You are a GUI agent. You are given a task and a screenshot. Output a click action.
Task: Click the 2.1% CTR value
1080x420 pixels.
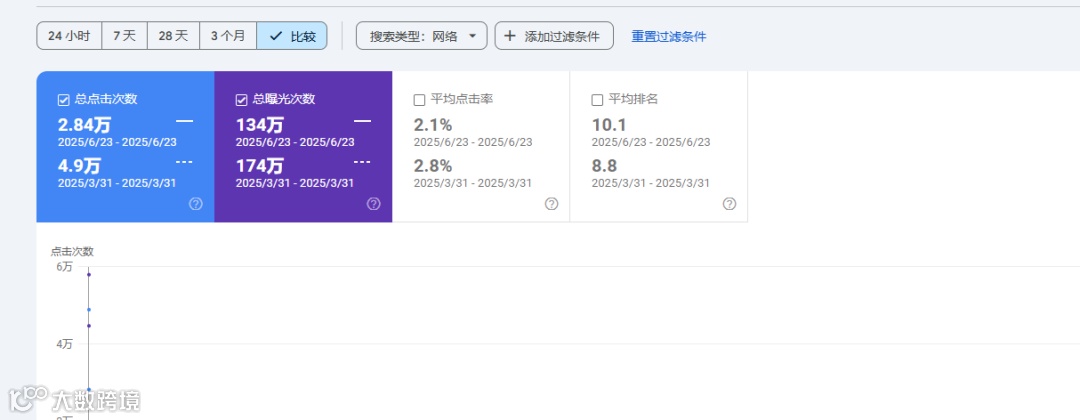pyautogui.click(x=433, y=125)
